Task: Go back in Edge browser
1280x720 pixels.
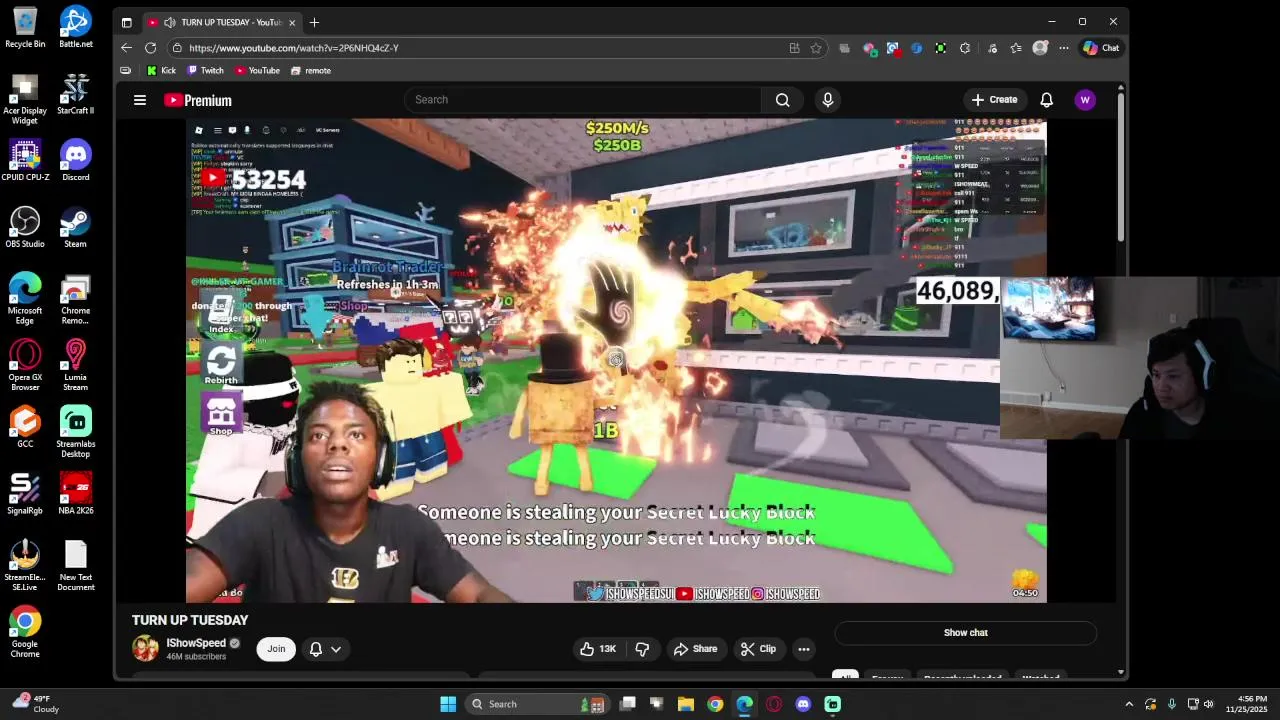Action: click(x=126, y=48)
